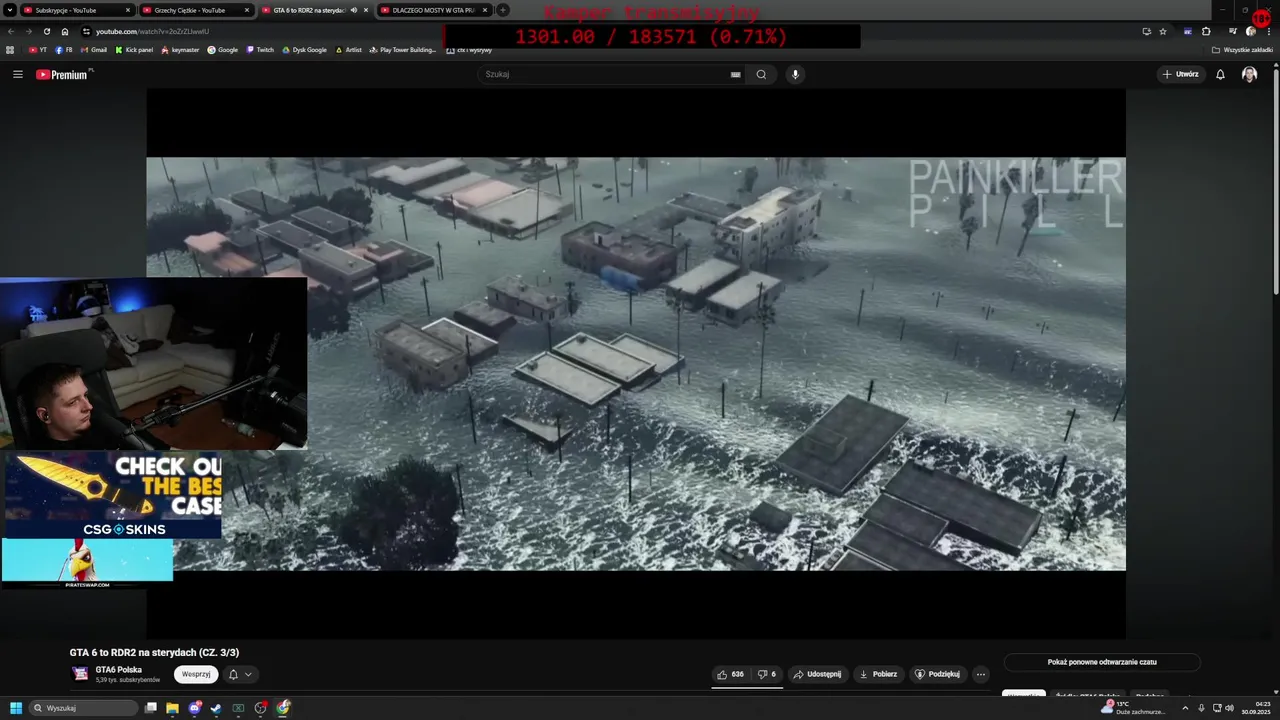Dislike the video thumbs-down button
Screen dimensions: 1280x720
[767, 674]
